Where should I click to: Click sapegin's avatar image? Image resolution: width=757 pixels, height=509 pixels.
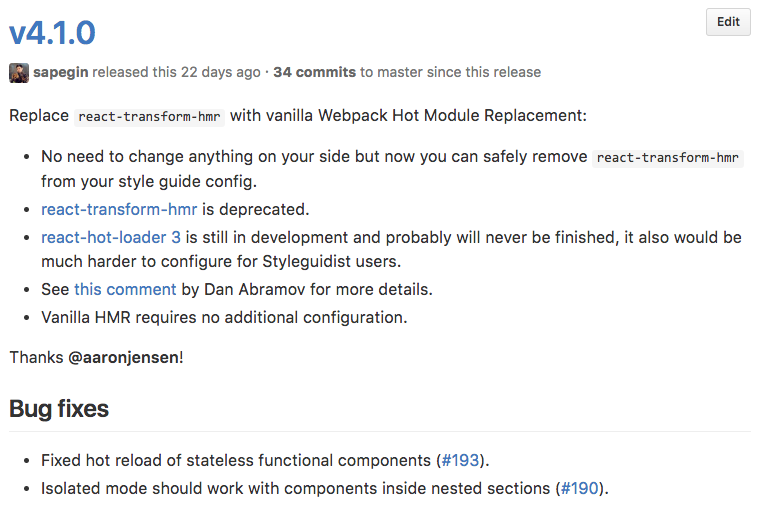pos(19,73)
